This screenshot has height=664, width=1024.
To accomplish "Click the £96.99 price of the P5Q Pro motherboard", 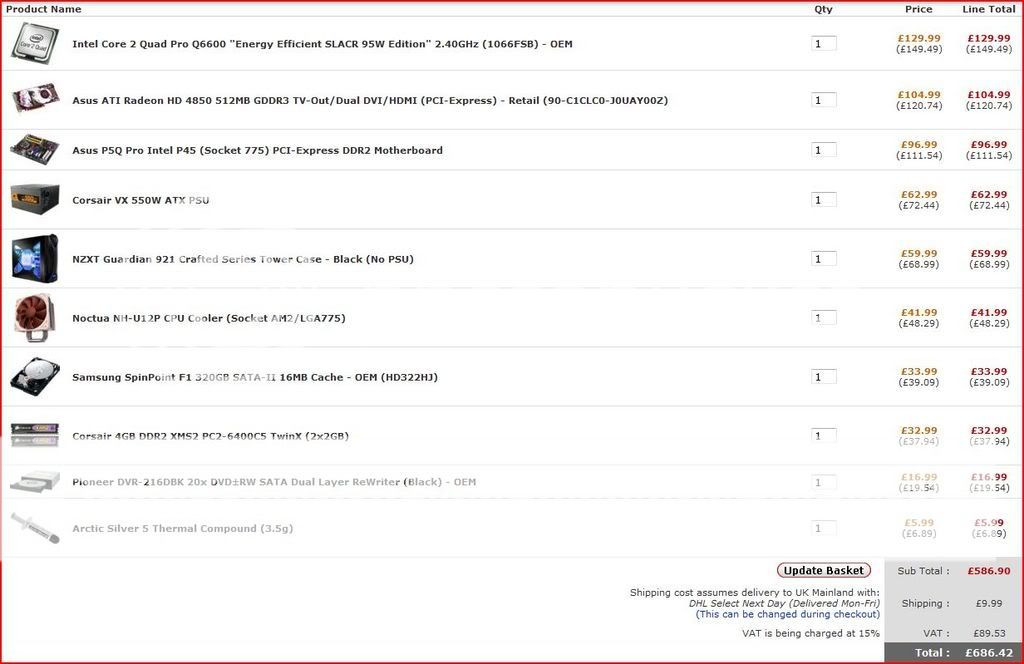I will point(919,145).
